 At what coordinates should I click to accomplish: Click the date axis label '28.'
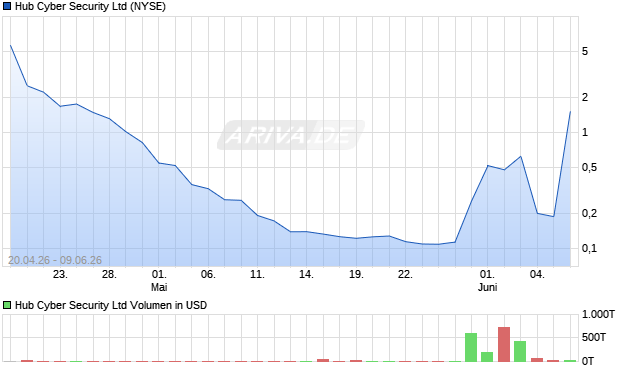[x=109, y=274]
